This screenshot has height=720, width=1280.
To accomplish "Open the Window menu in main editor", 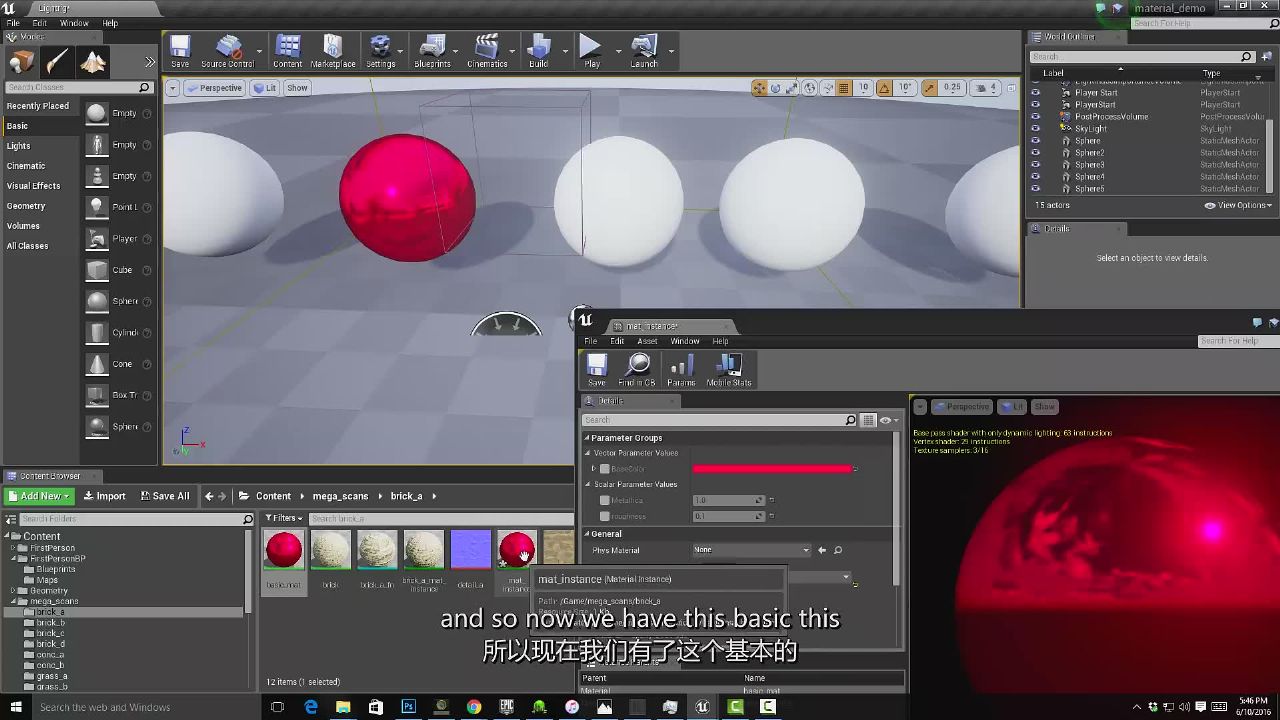I will (x=74, y=23).
